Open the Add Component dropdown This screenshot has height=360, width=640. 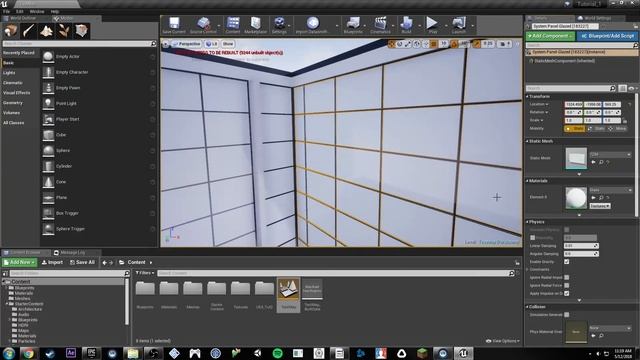(x=550, y=36)
